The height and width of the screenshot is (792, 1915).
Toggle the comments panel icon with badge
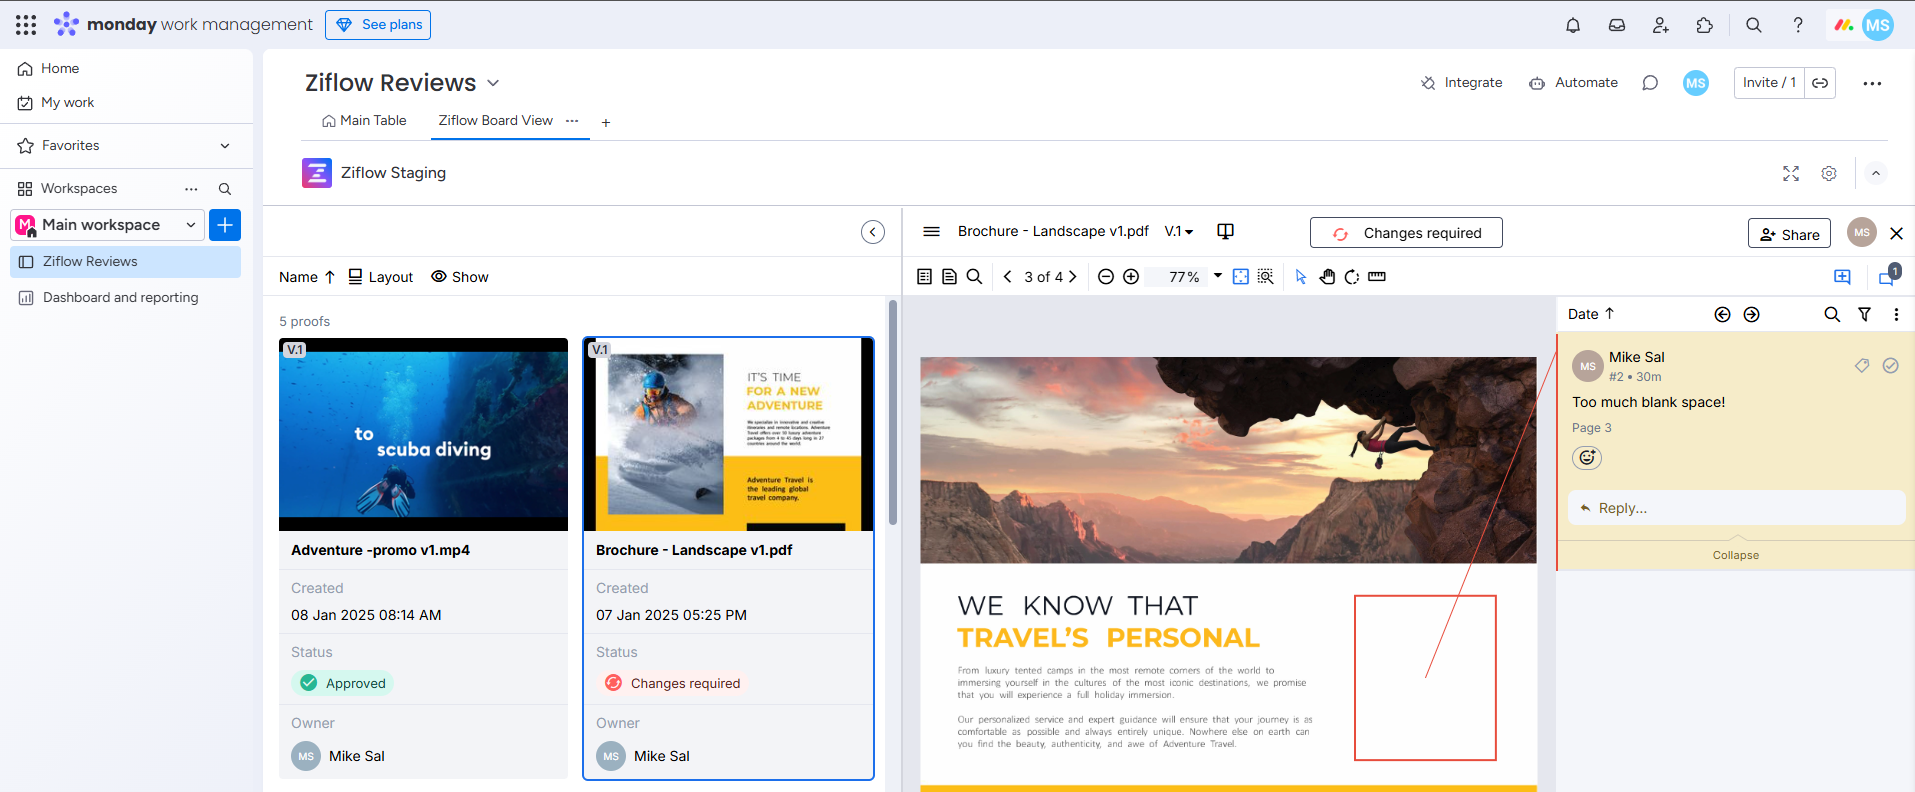point(1887,277)
